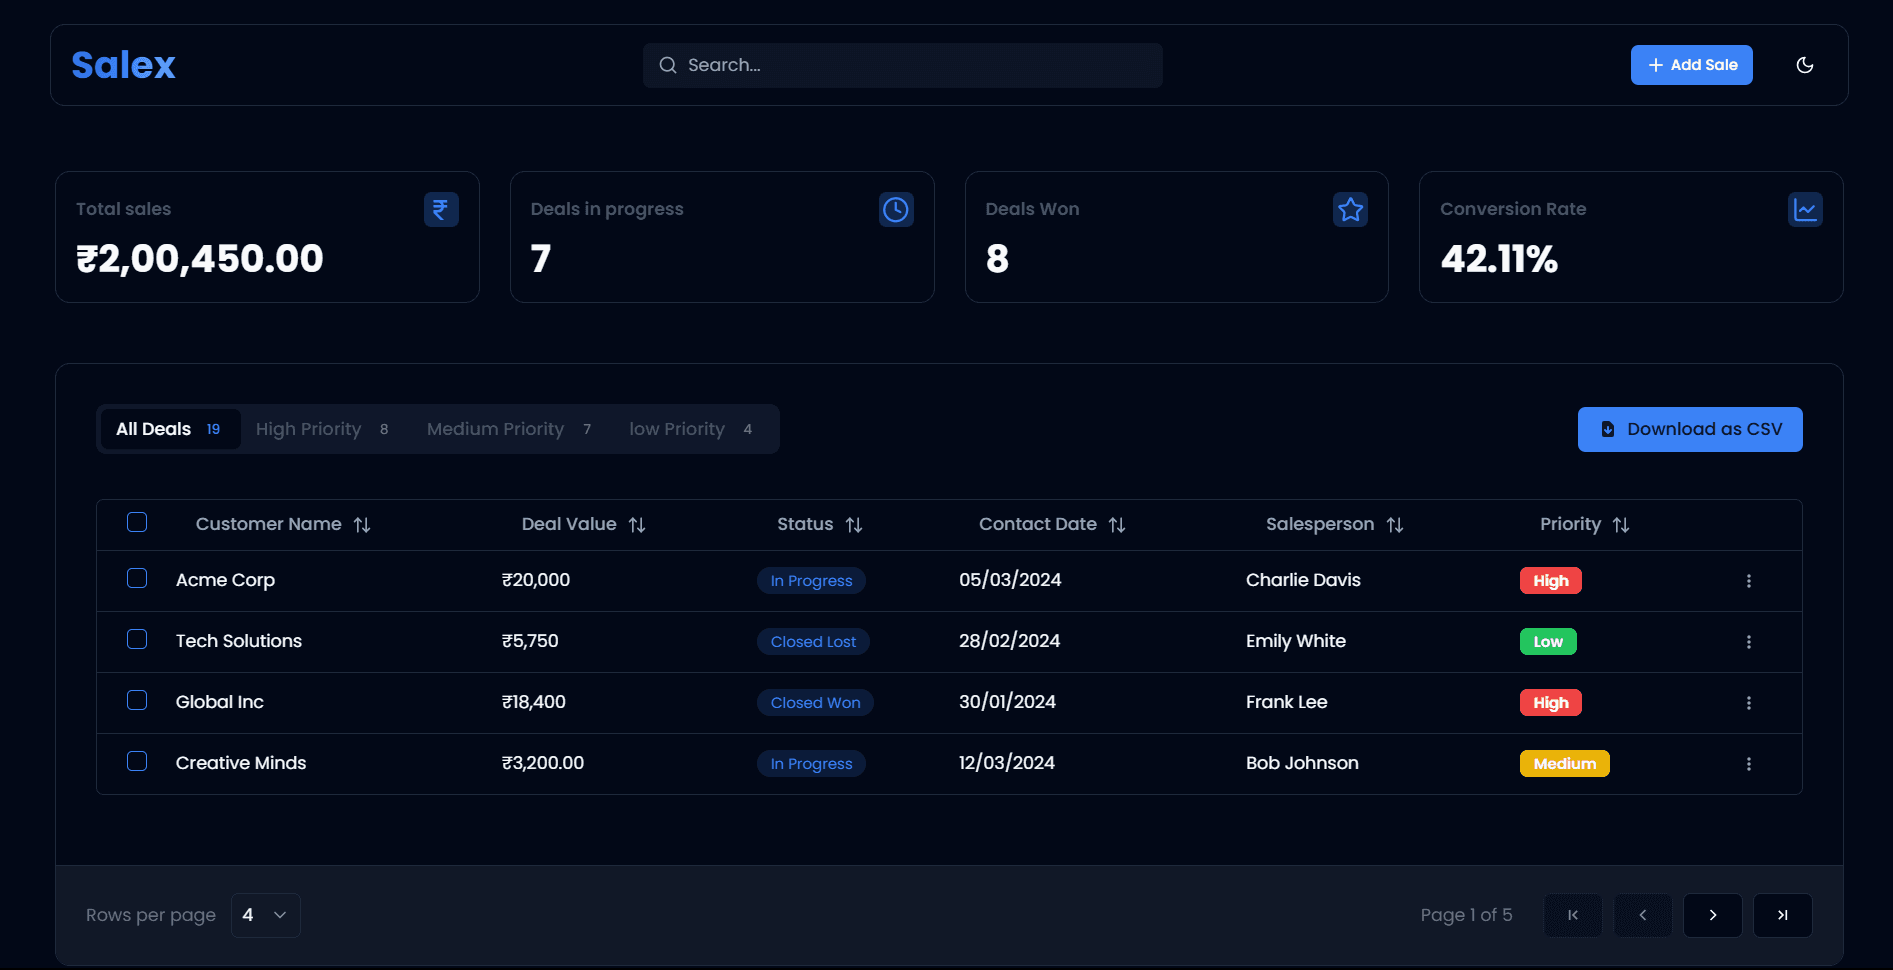Click the Add Sale button
The height and width of the screenshot is (970, 1893).
1690,64
